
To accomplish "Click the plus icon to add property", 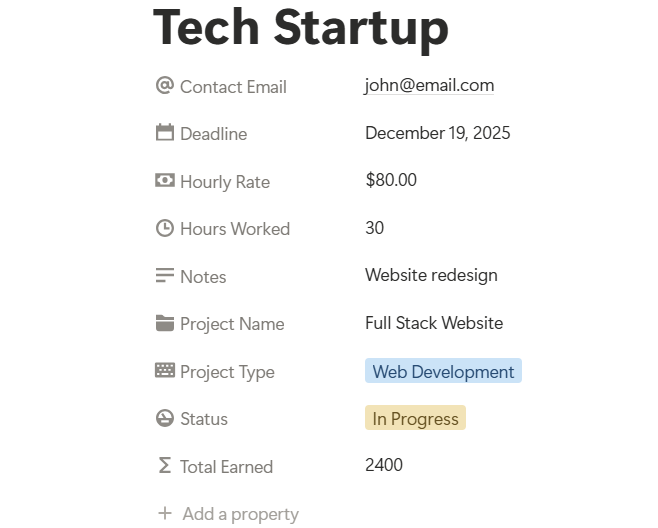I will point(165,514).
